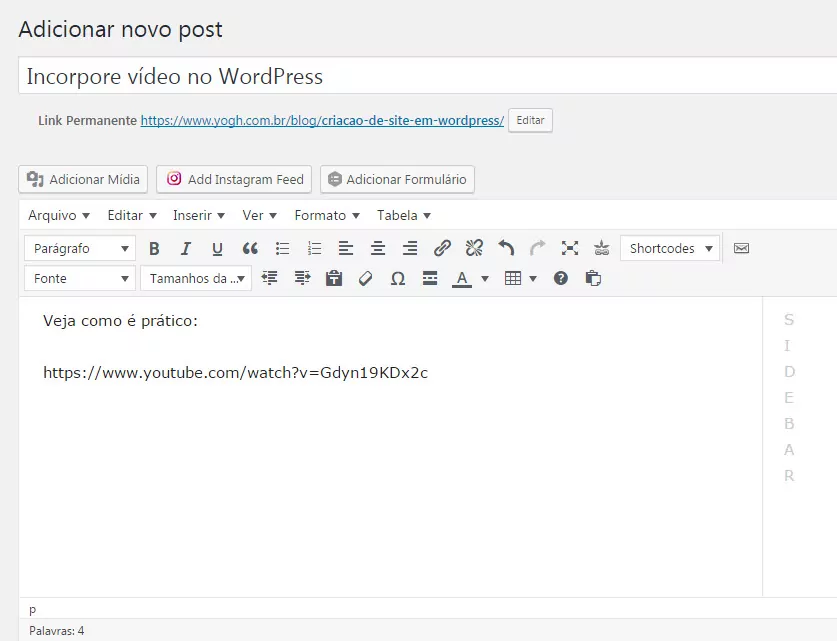
Task: Open the Inserir menu
Action: [198, 215]
